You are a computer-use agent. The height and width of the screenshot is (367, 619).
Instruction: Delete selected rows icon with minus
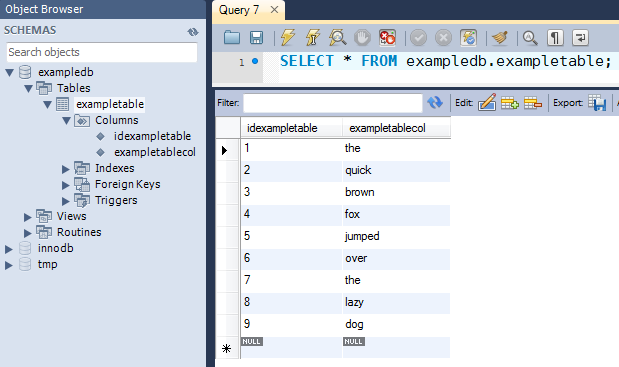coord(533,103)
